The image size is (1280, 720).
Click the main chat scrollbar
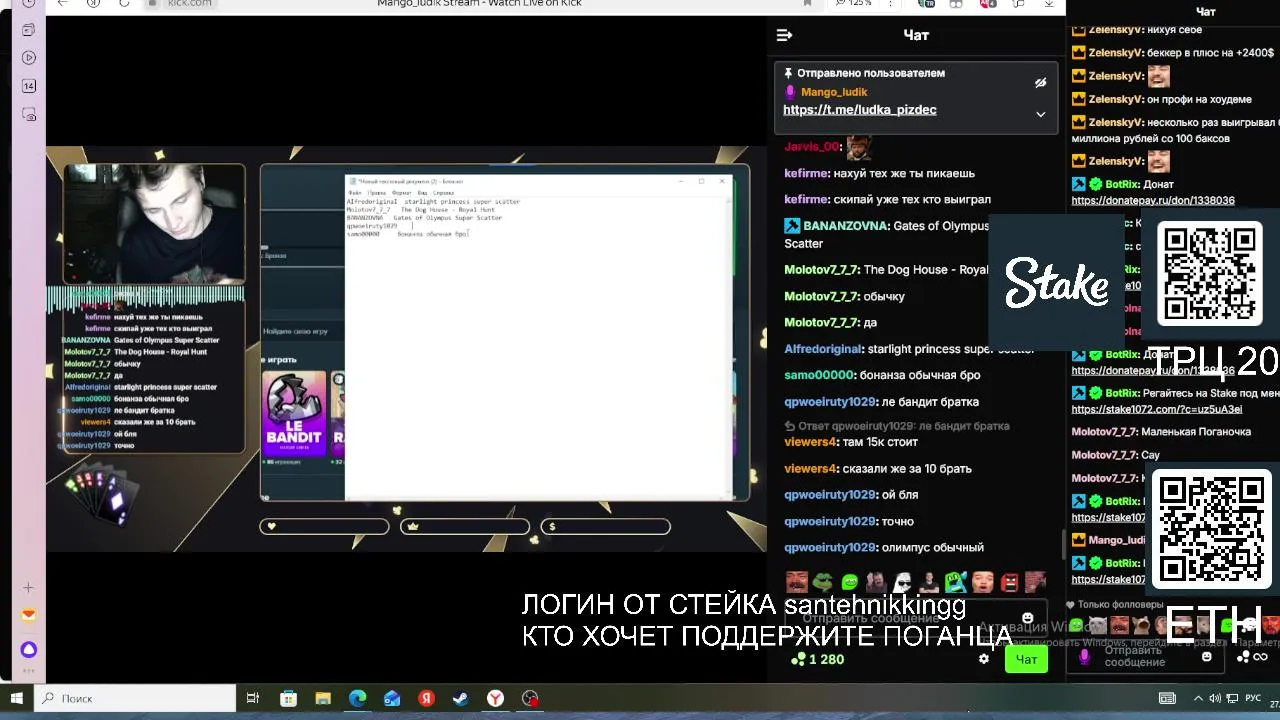pyautogui.click(x=1063, y=545)
